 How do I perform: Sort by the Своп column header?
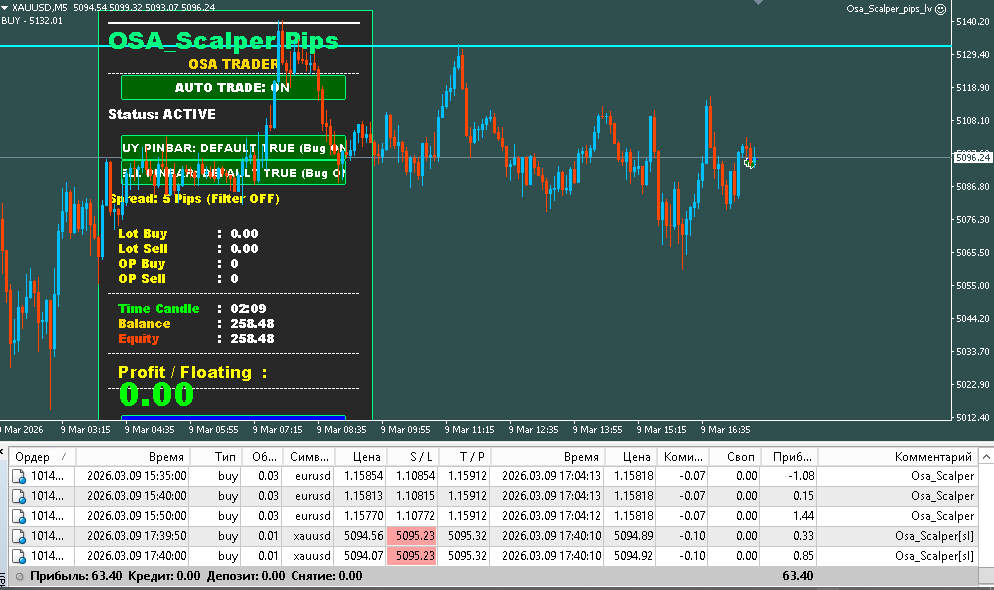pyautogui.click(x=734, y=457)
